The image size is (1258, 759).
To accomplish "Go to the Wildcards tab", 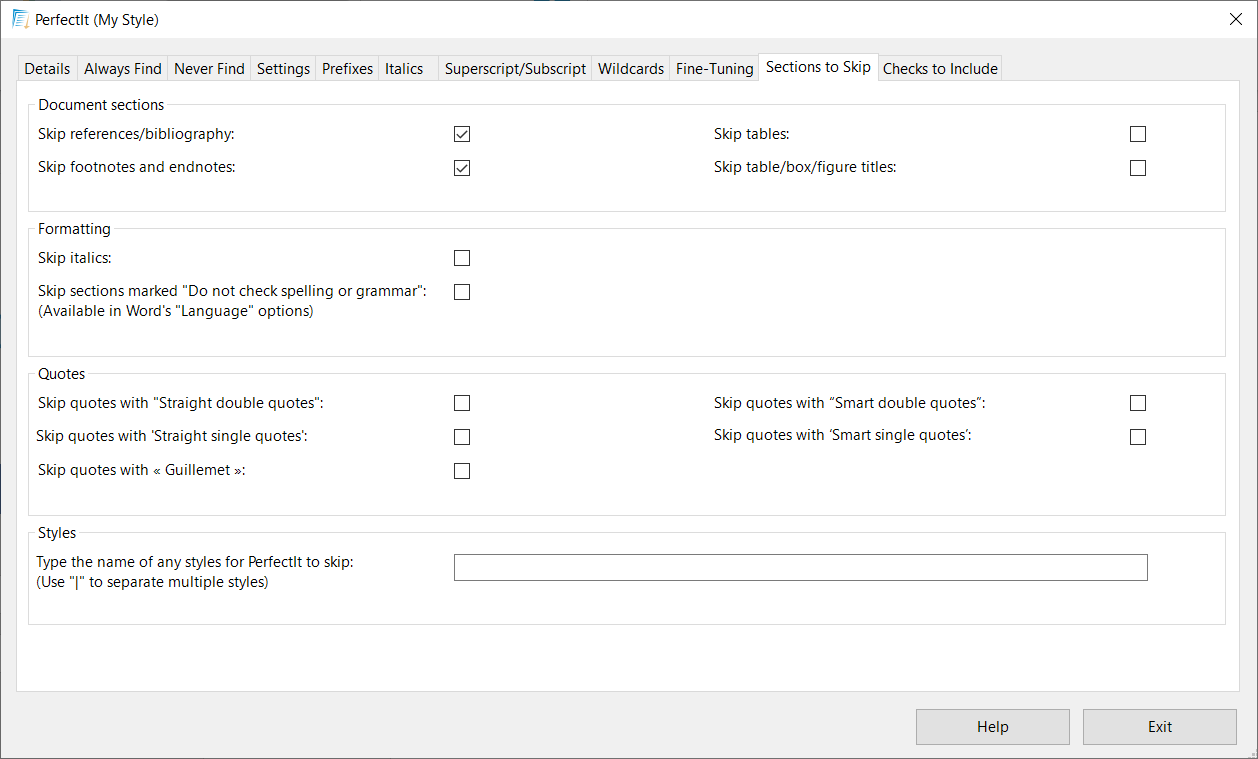I will pyautogui.click(x=630, y=69).
